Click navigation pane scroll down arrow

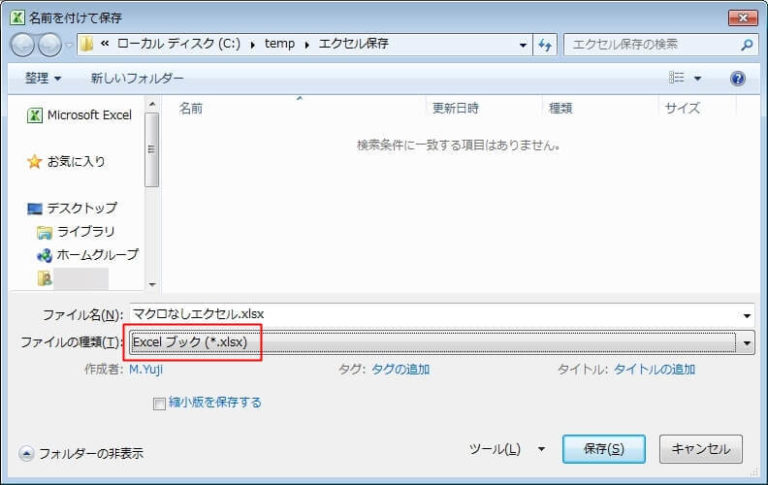(x=152, y=284)
